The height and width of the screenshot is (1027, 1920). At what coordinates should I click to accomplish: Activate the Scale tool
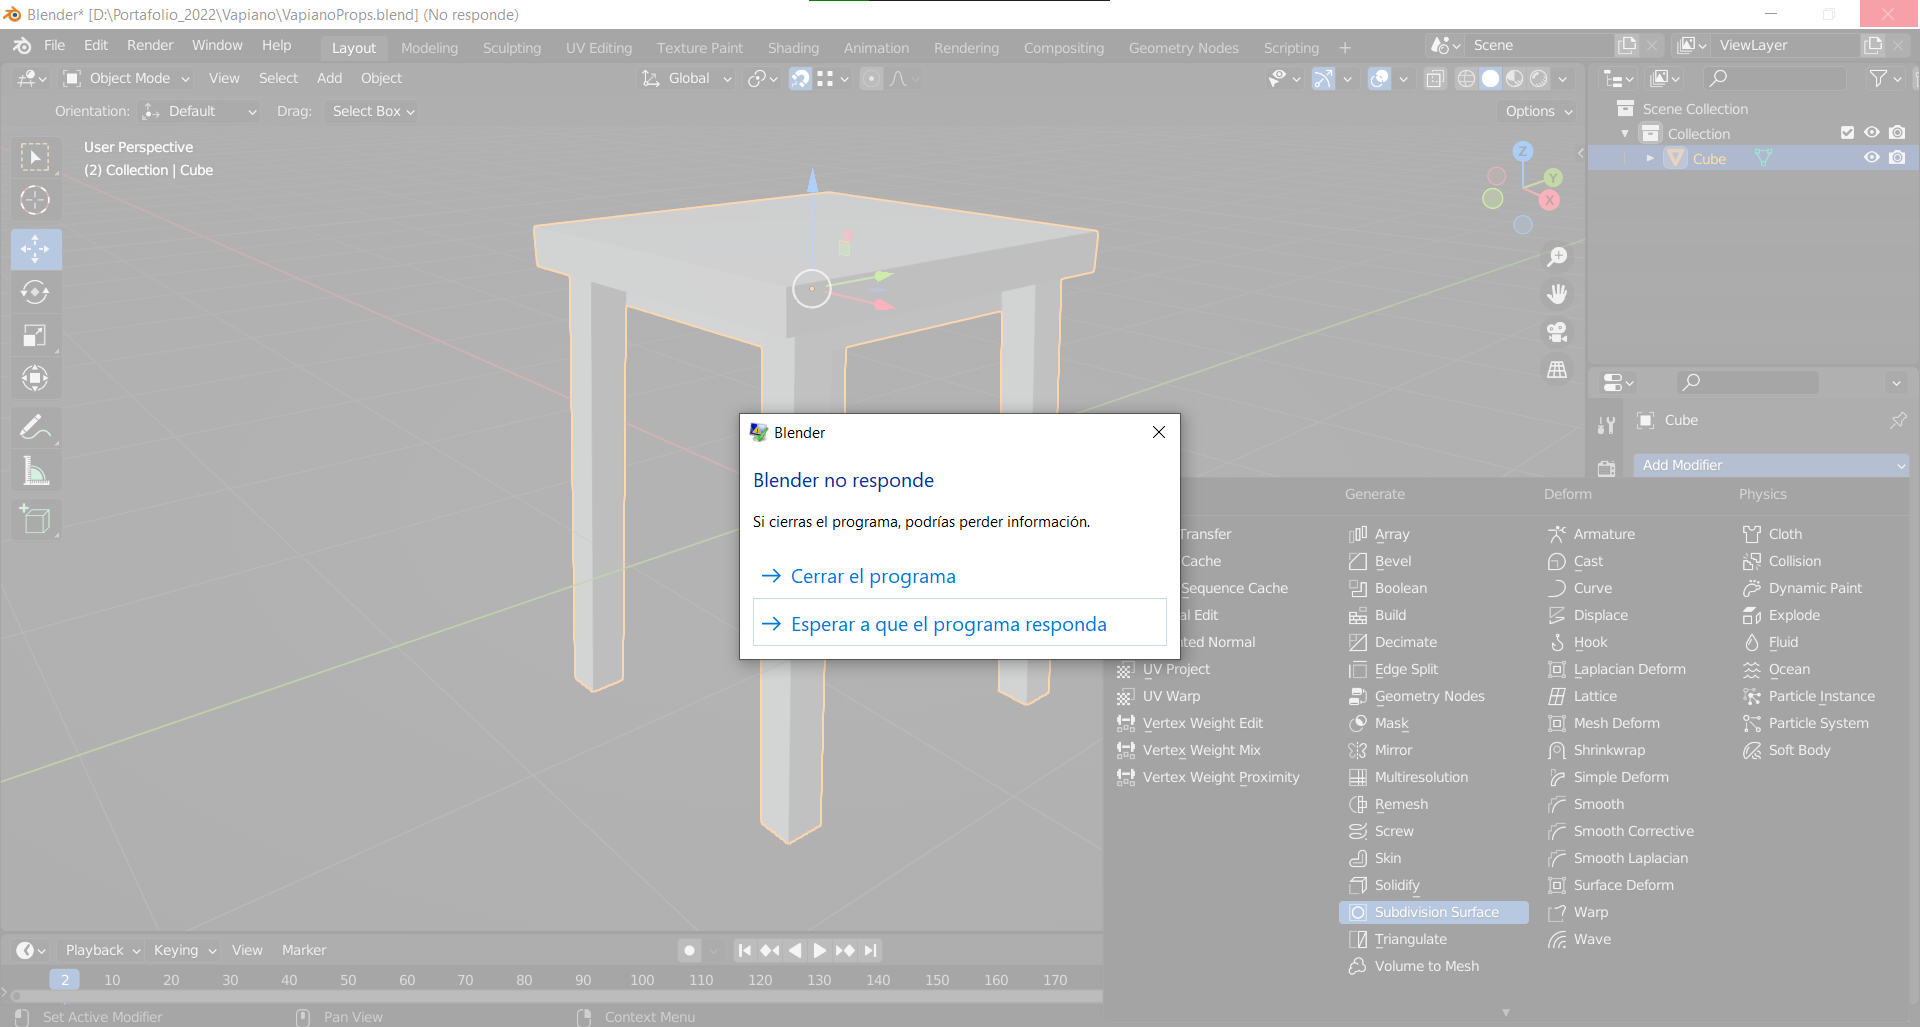(x=35, y=335)
